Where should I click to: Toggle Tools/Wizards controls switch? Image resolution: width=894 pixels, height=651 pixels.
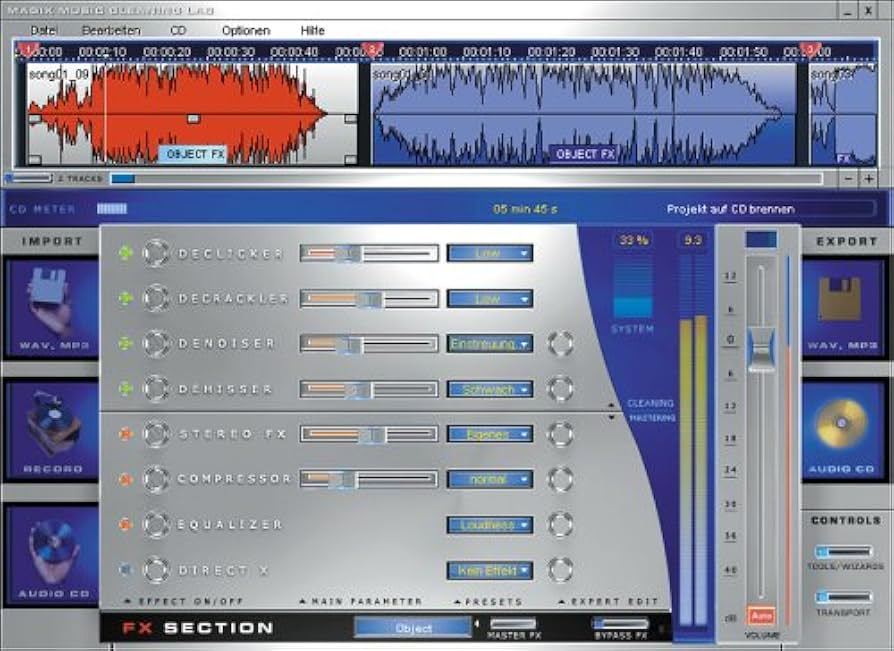click(x=844, y=551)
